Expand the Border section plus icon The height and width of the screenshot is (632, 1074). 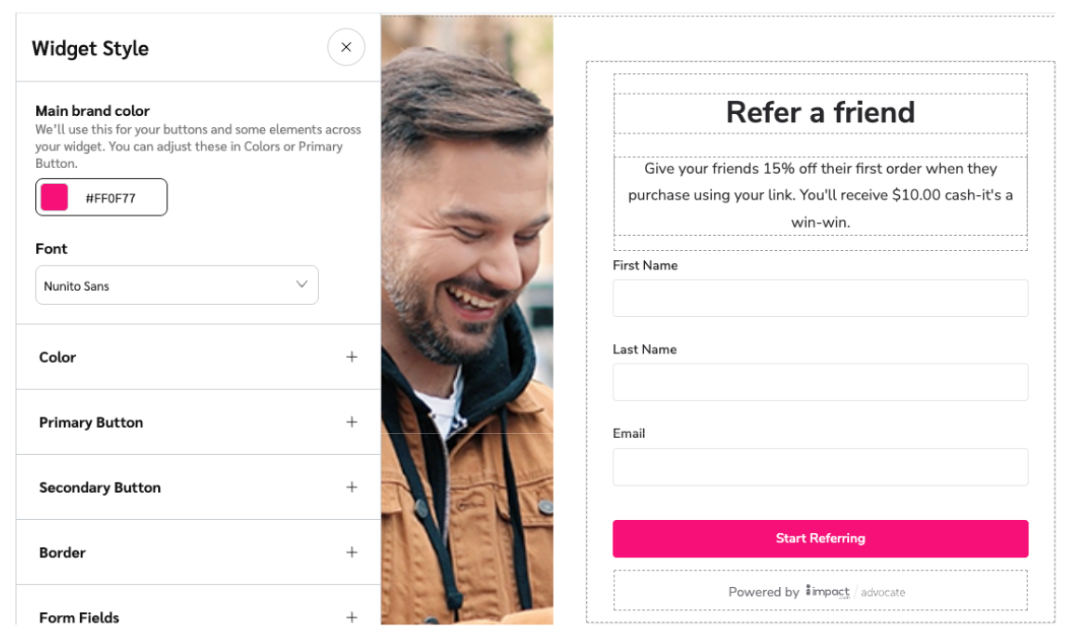pyautogui.click(x=351, y=552)
